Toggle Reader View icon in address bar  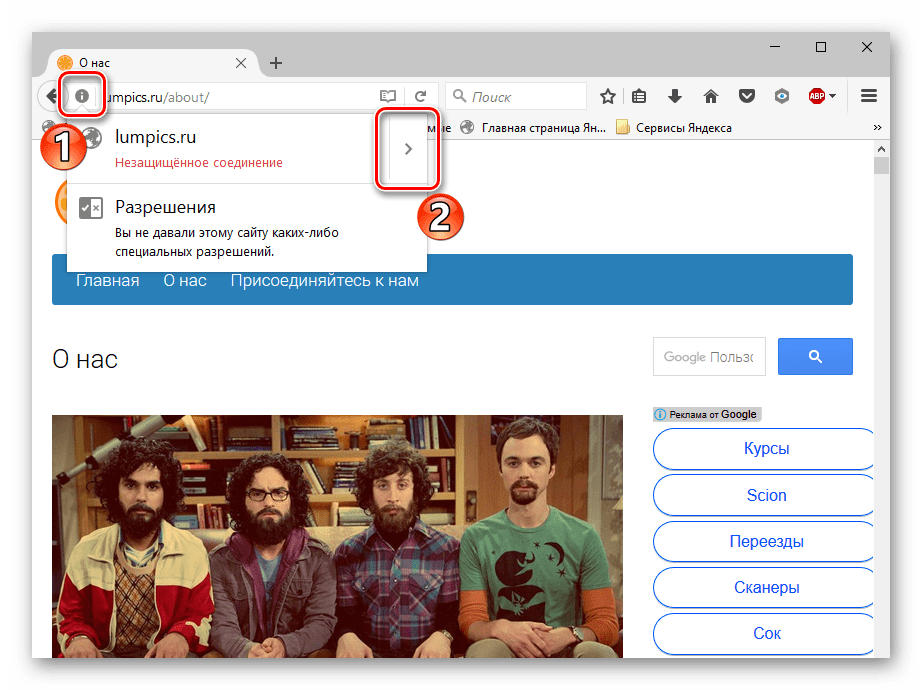[x=388, y=97]
